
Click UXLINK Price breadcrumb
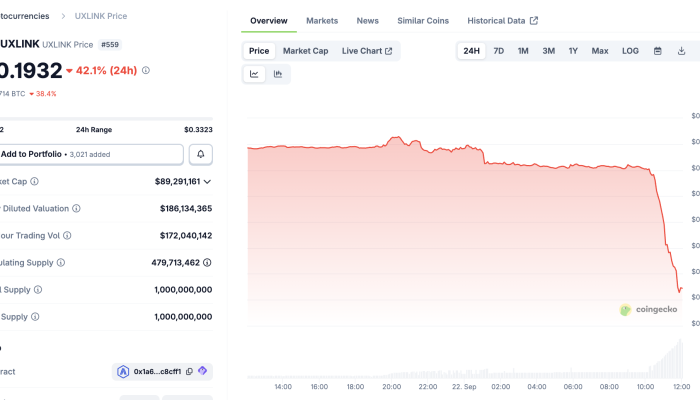(101, 16)
